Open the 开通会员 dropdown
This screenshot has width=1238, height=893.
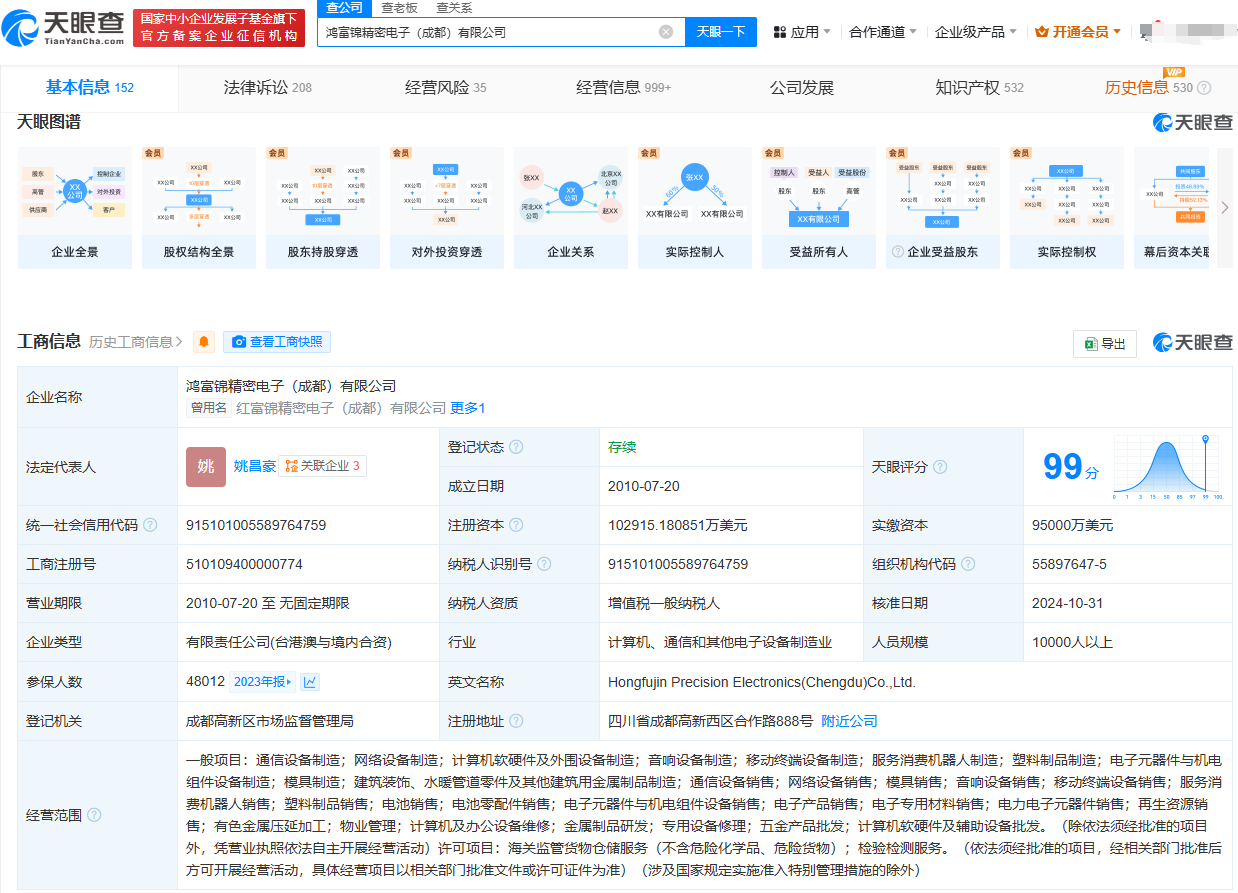1078,32
